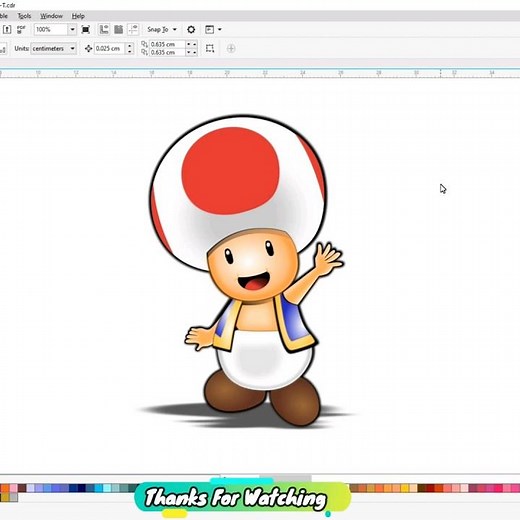Viewport: 520px width, 520px height.
Task: Open Options with the gear icon
Action: [191, 29]
